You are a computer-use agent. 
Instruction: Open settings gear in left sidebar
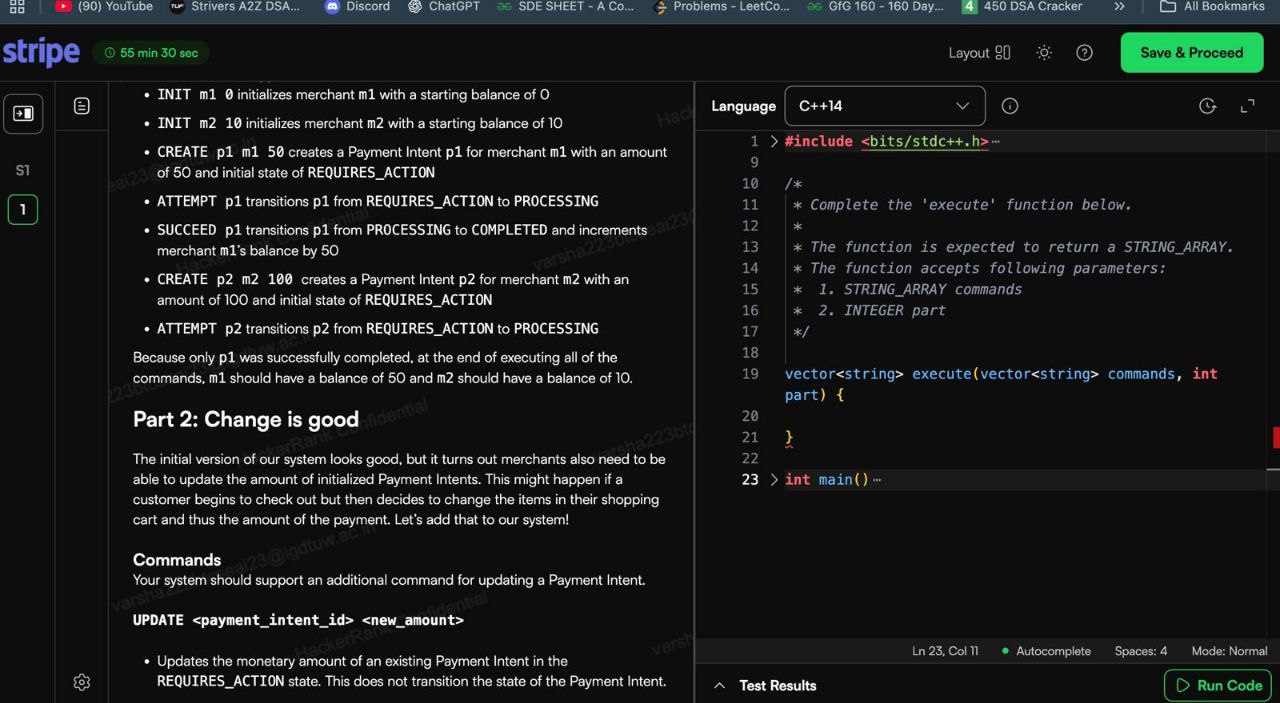coord(82,682)
